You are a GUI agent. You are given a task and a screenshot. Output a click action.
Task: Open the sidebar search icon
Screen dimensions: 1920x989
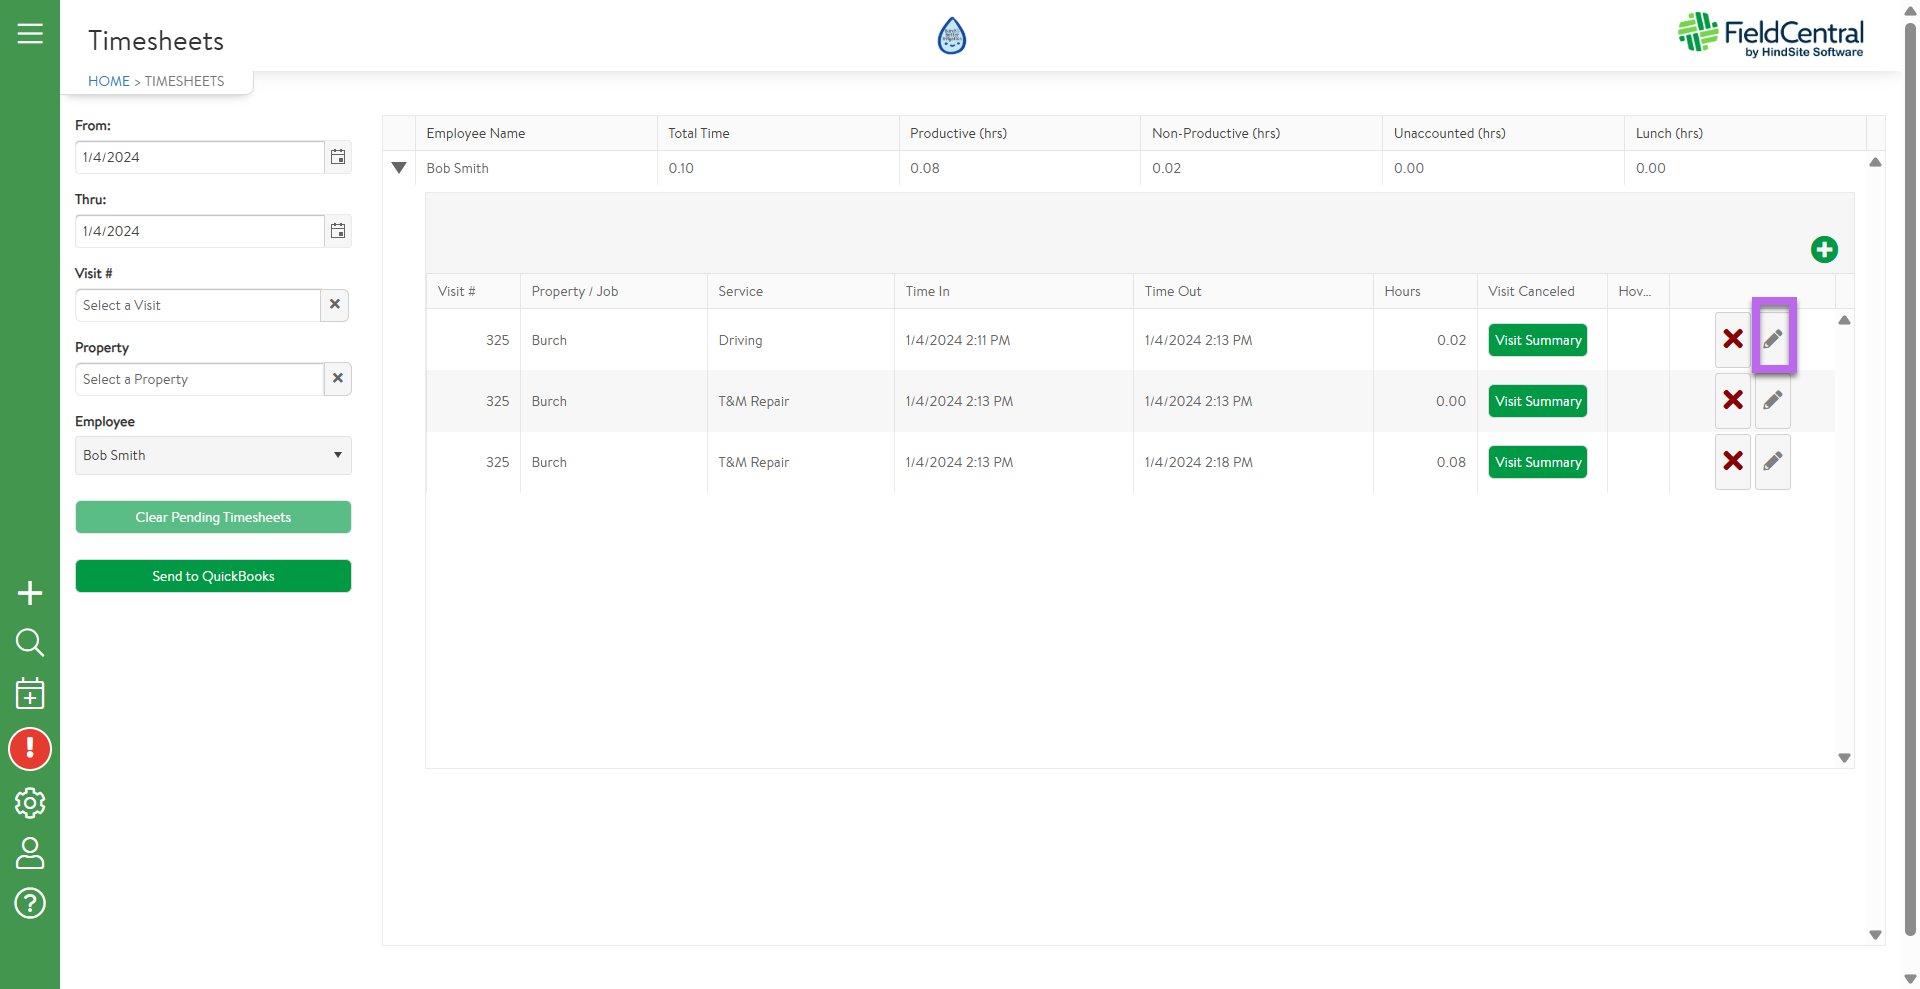tap(30, 643)
